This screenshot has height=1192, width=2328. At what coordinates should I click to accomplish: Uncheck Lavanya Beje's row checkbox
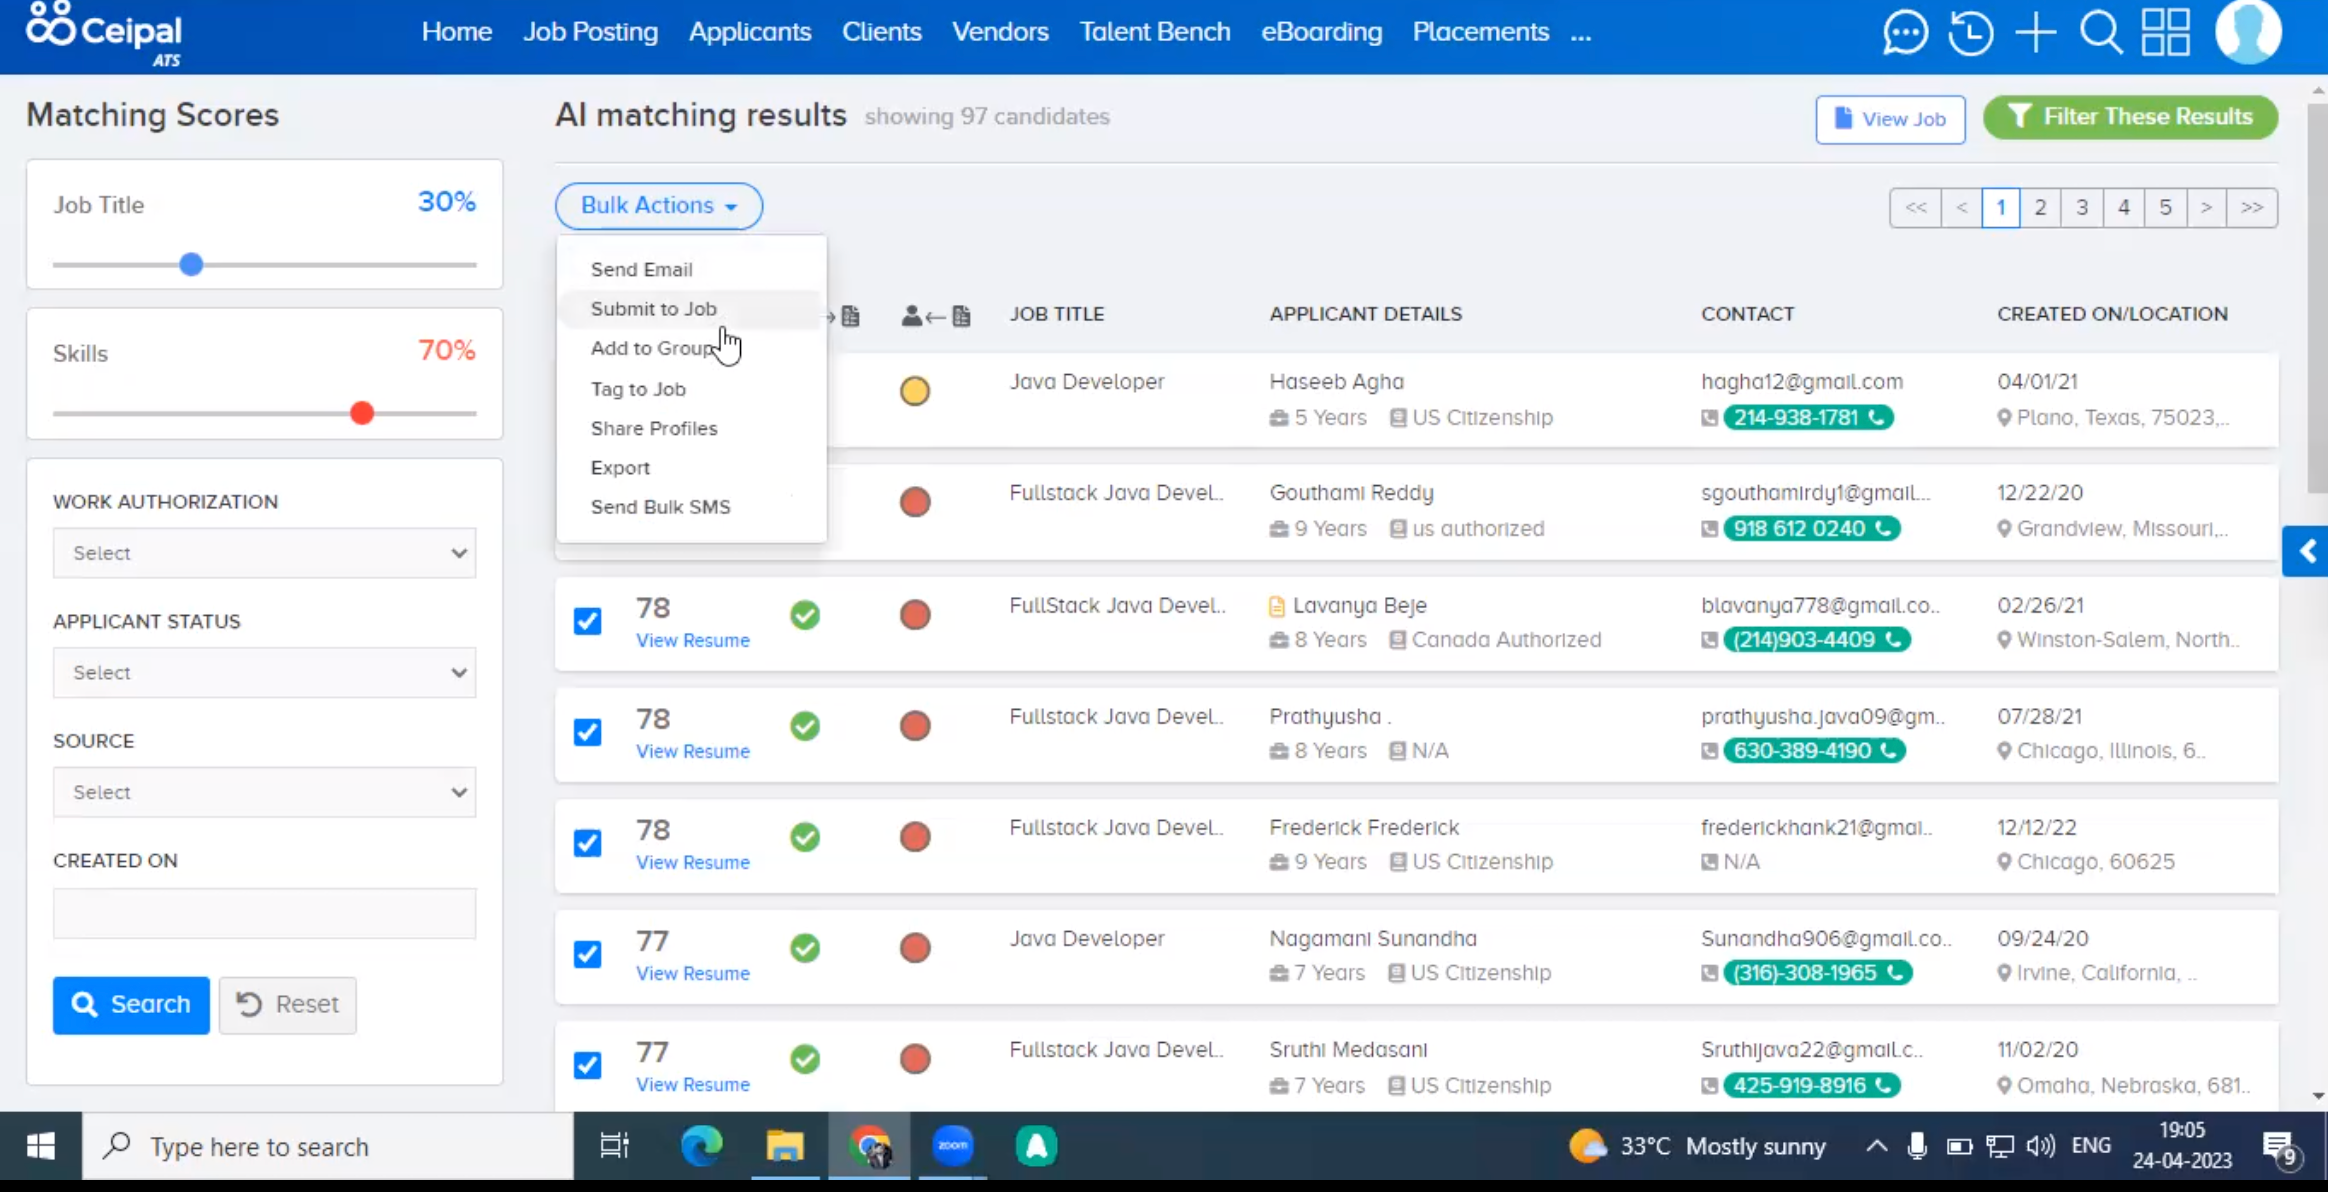tap(588, 621)
